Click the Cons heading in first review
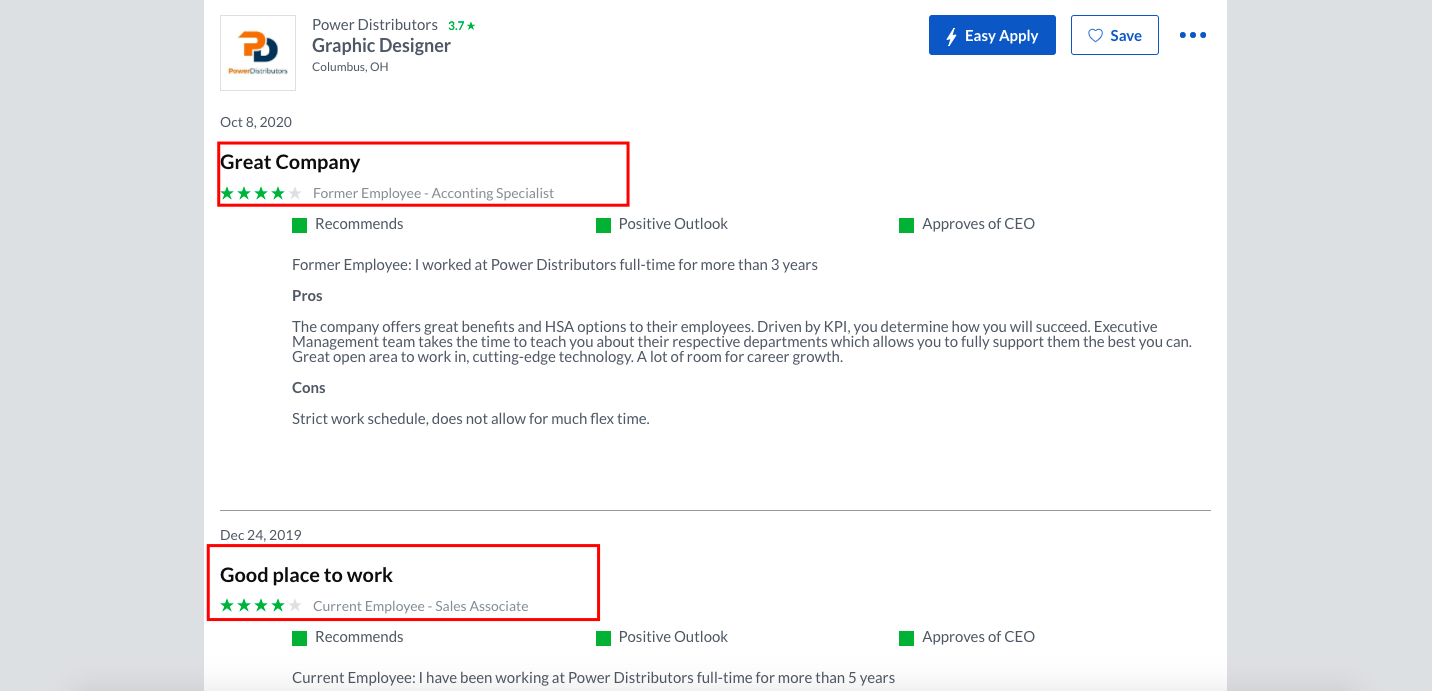 pos(309,388)
